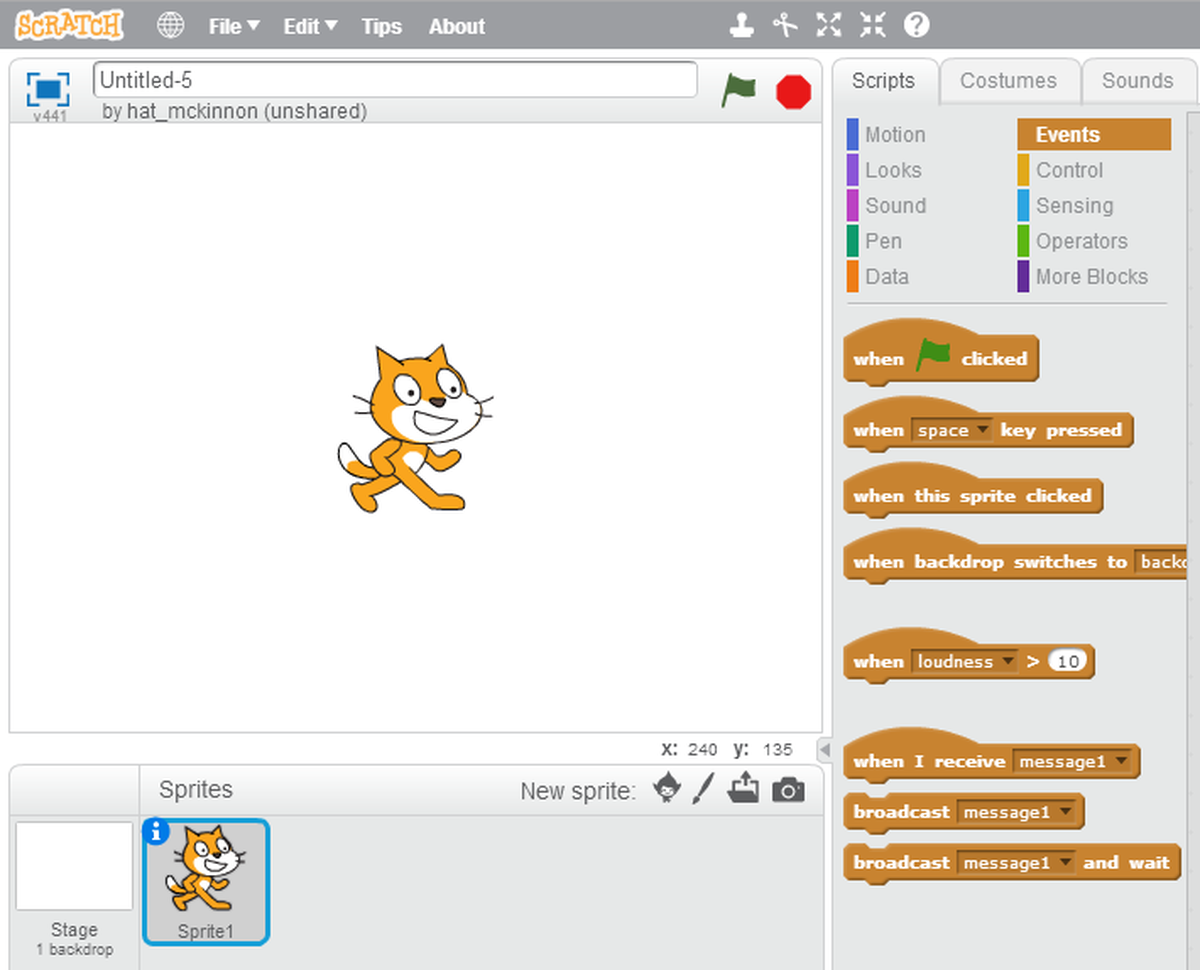Open the Tips menu item
Screen dimensions: 1200x970
click(381, 27)
